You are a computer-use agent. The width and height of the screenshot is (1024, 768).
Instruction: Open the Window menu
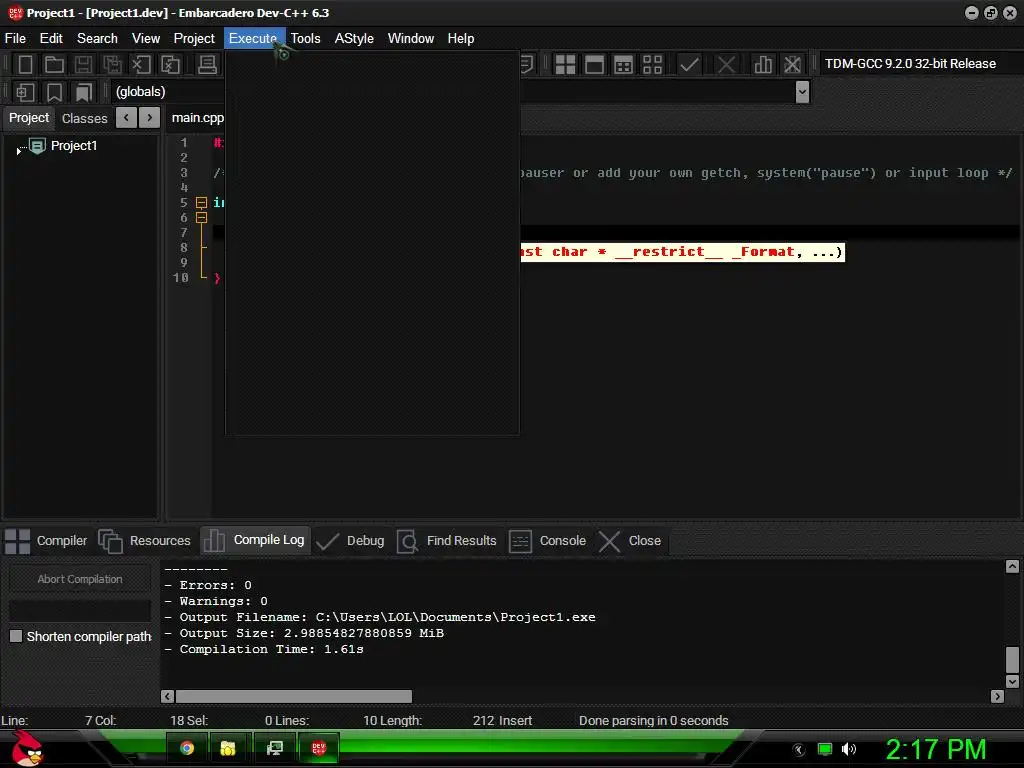(411, 39)
